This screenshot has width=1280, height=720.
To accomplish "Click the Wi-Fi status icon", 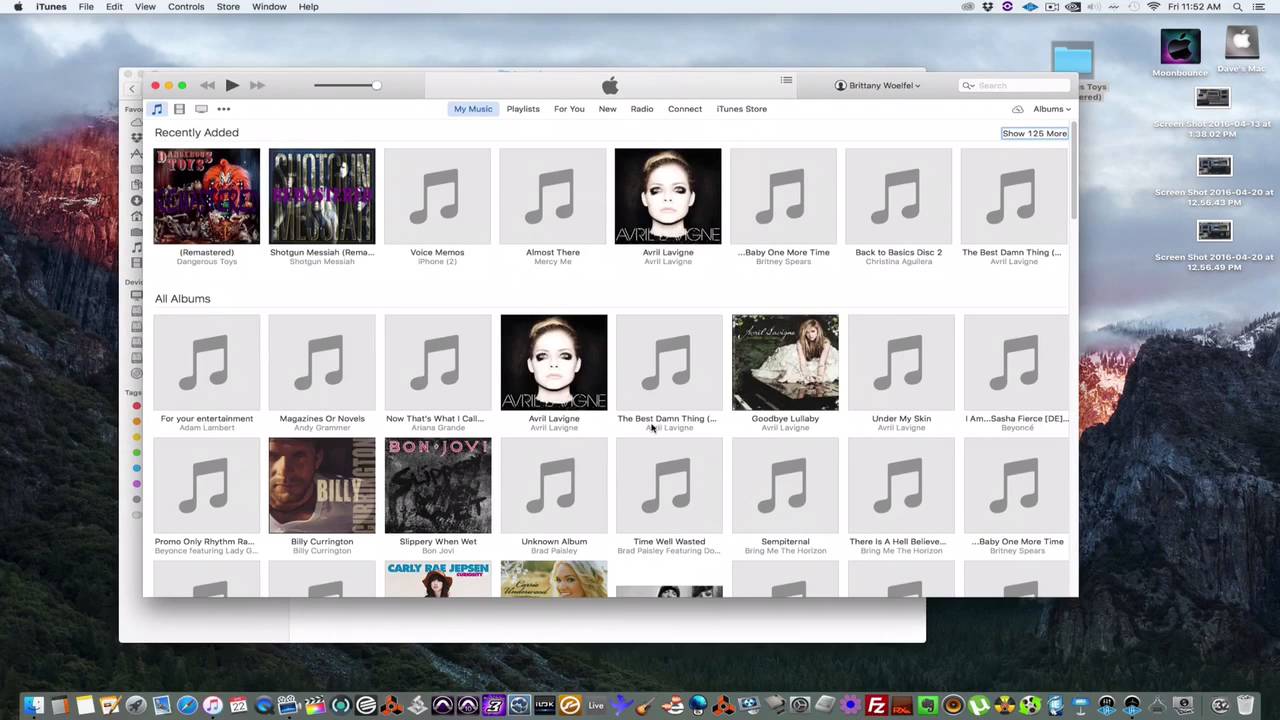I will click(1153, 7).
